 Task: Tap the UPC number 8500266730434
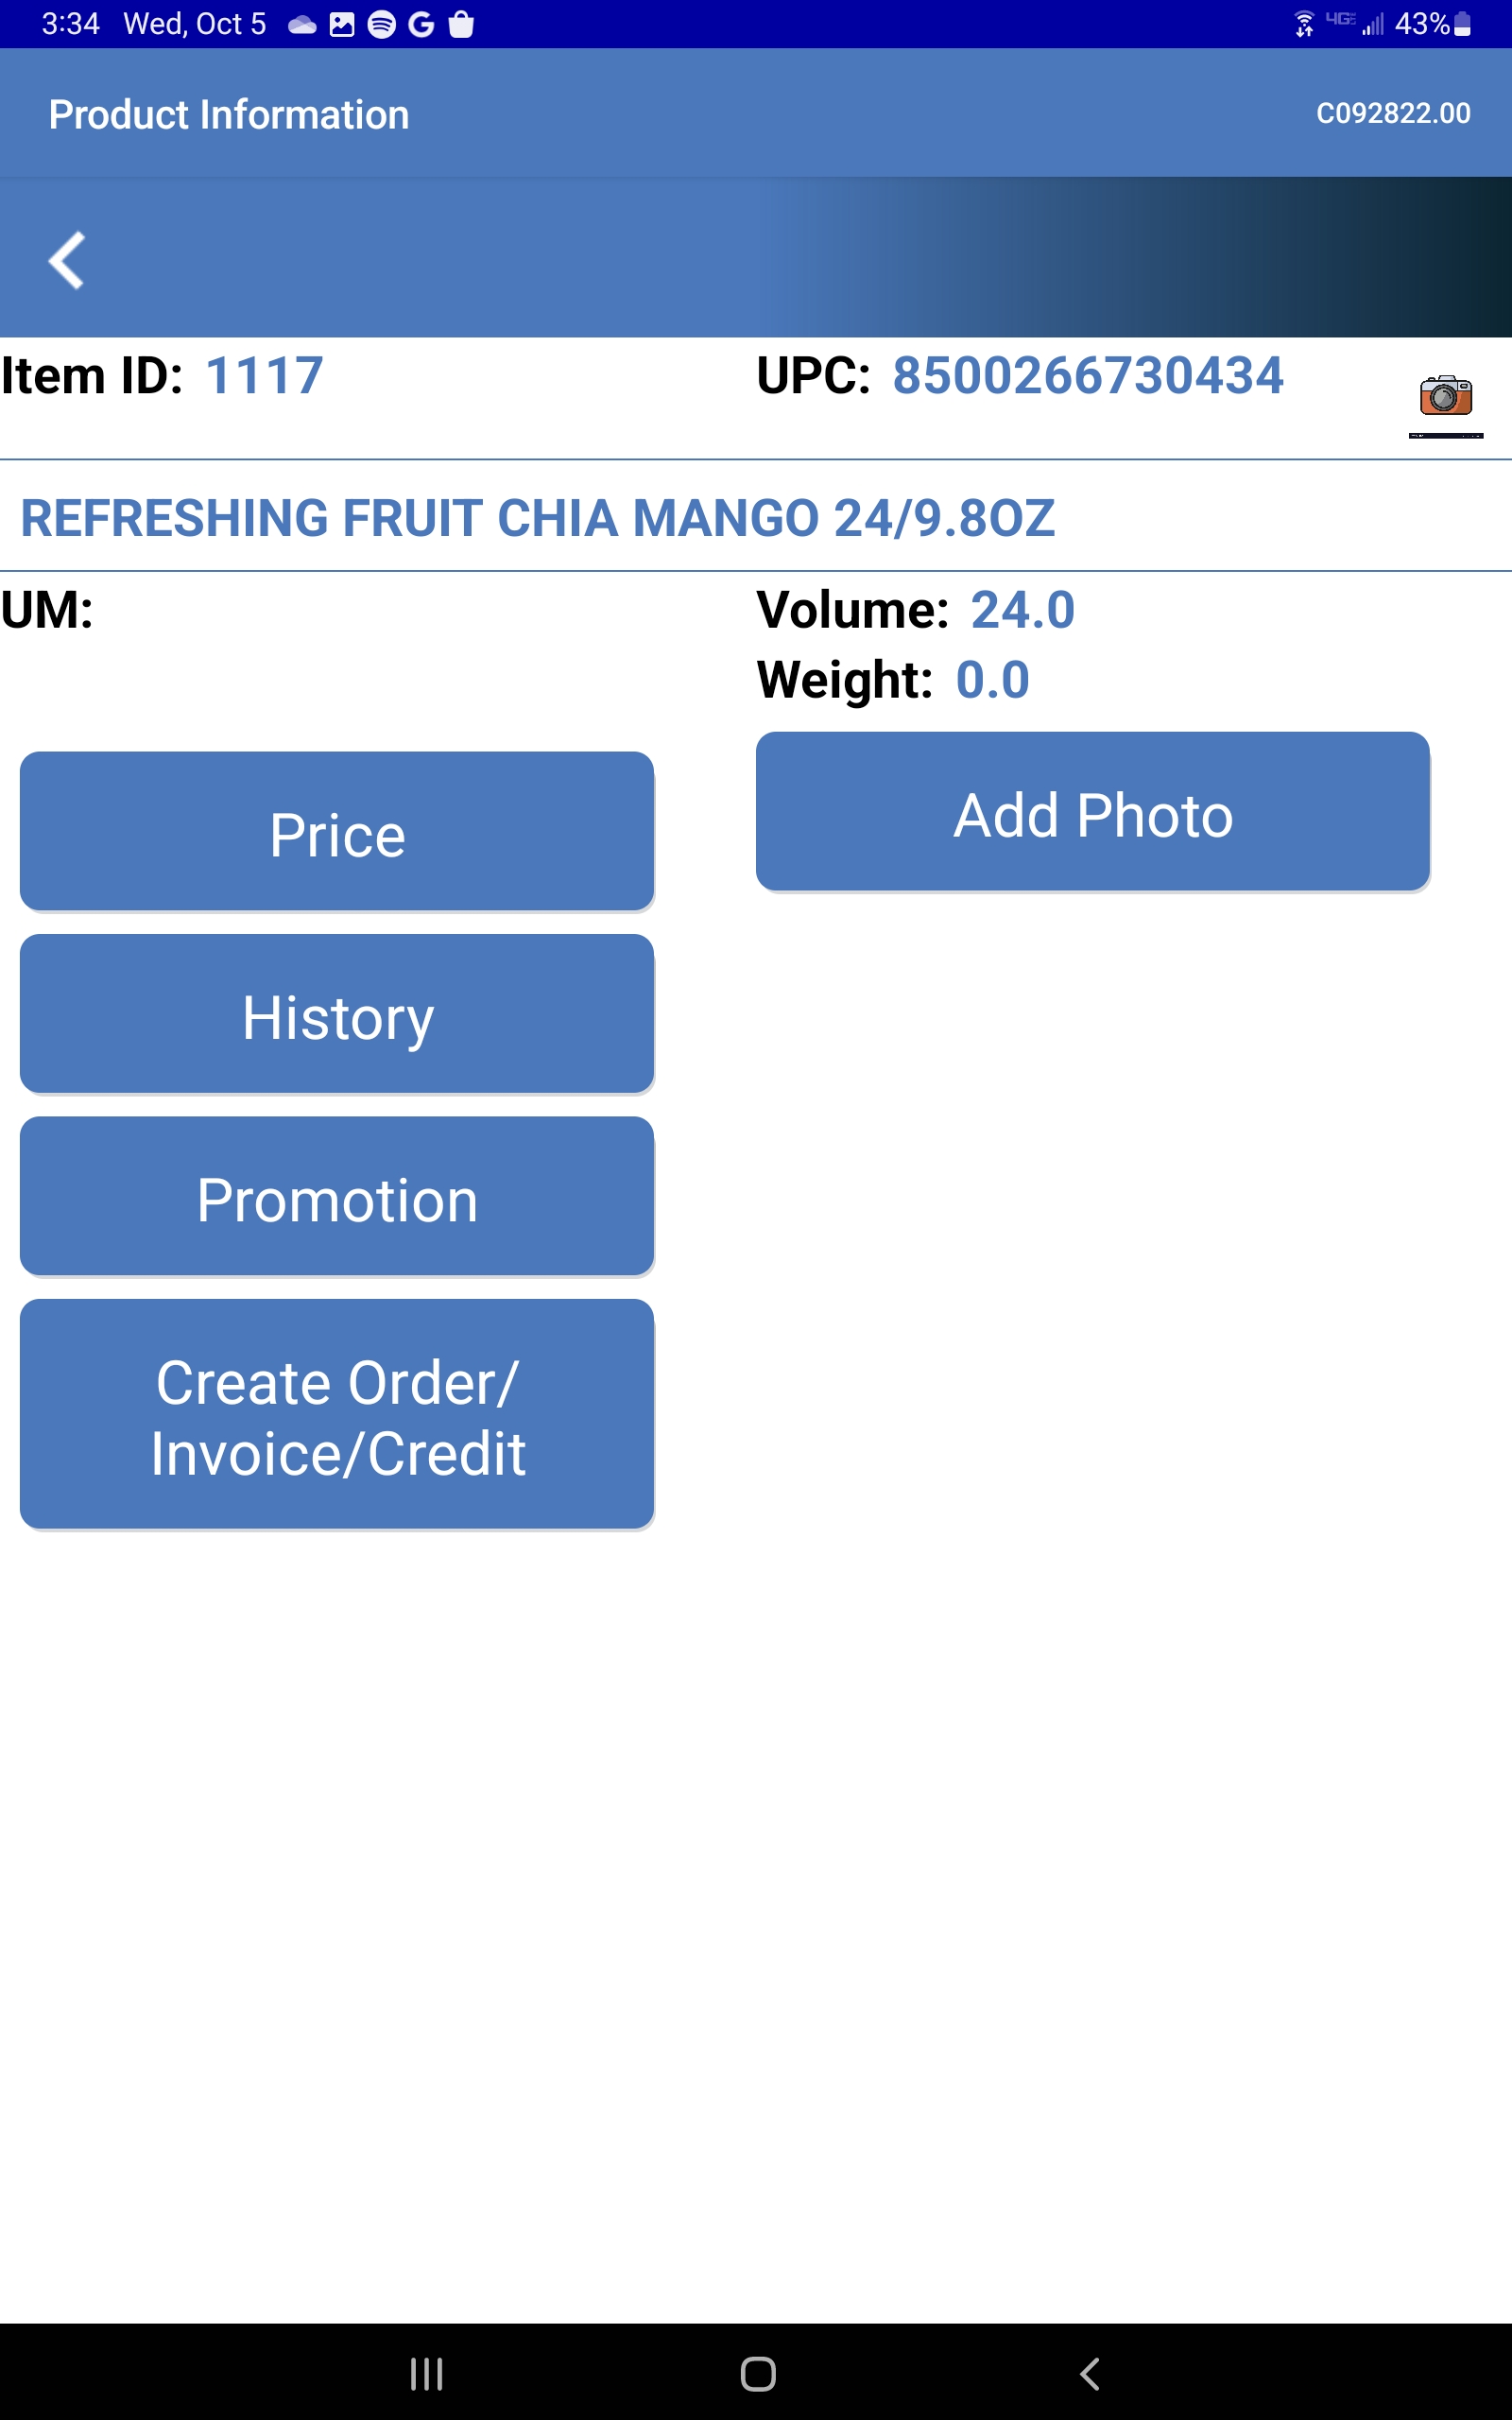coord(1087,376)
